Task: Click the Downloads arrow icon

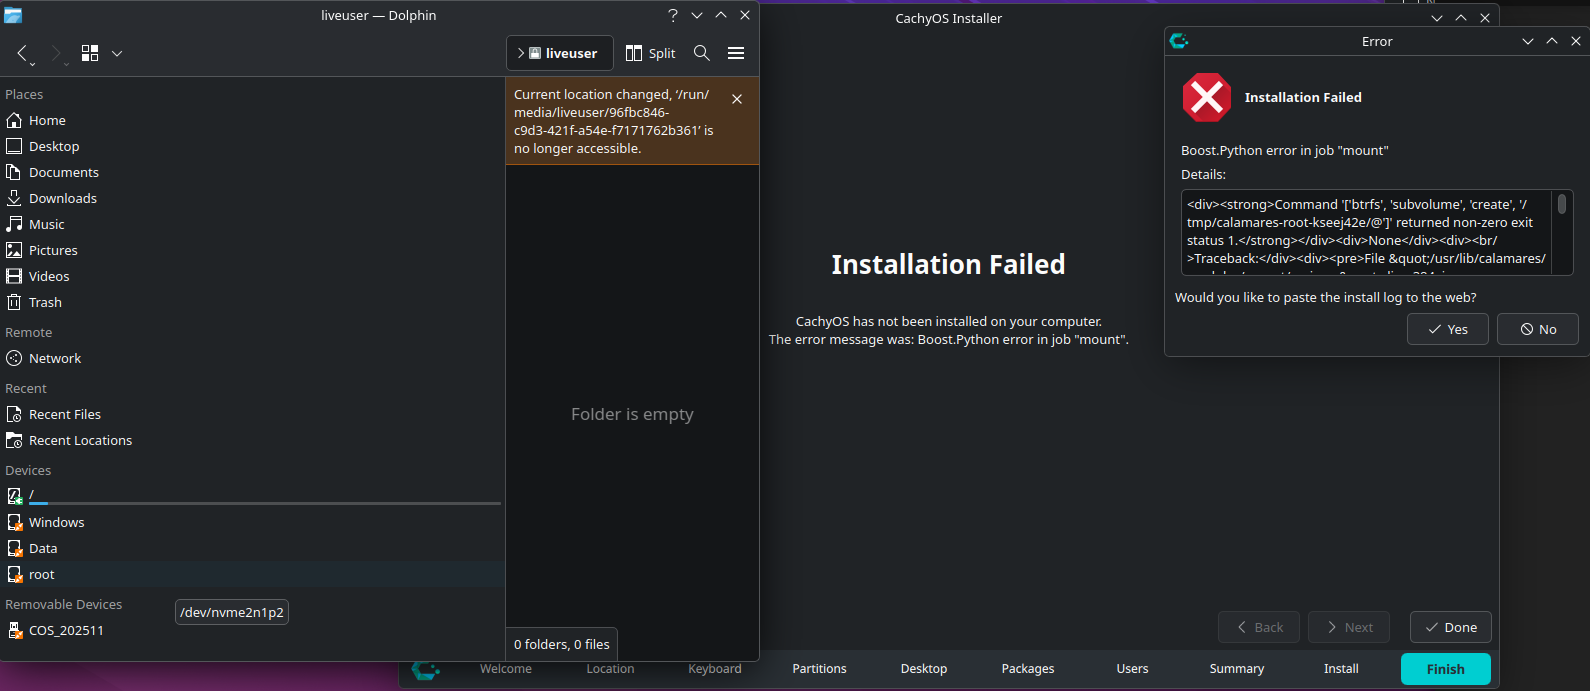Action: 14,198
